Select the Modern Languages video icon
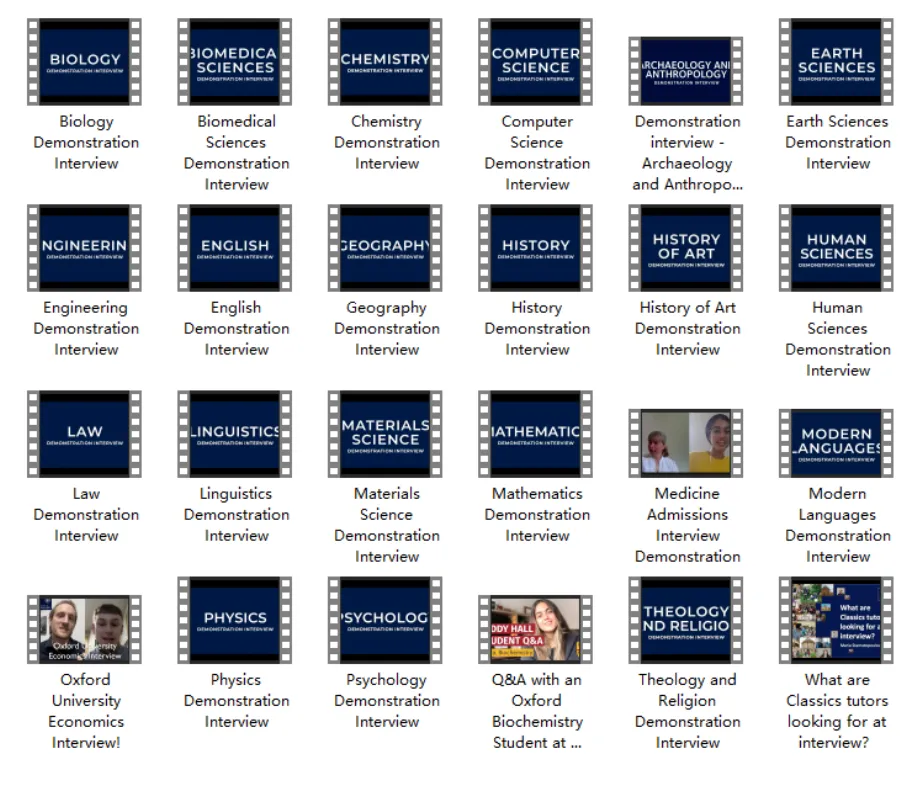 click(836, 443)
